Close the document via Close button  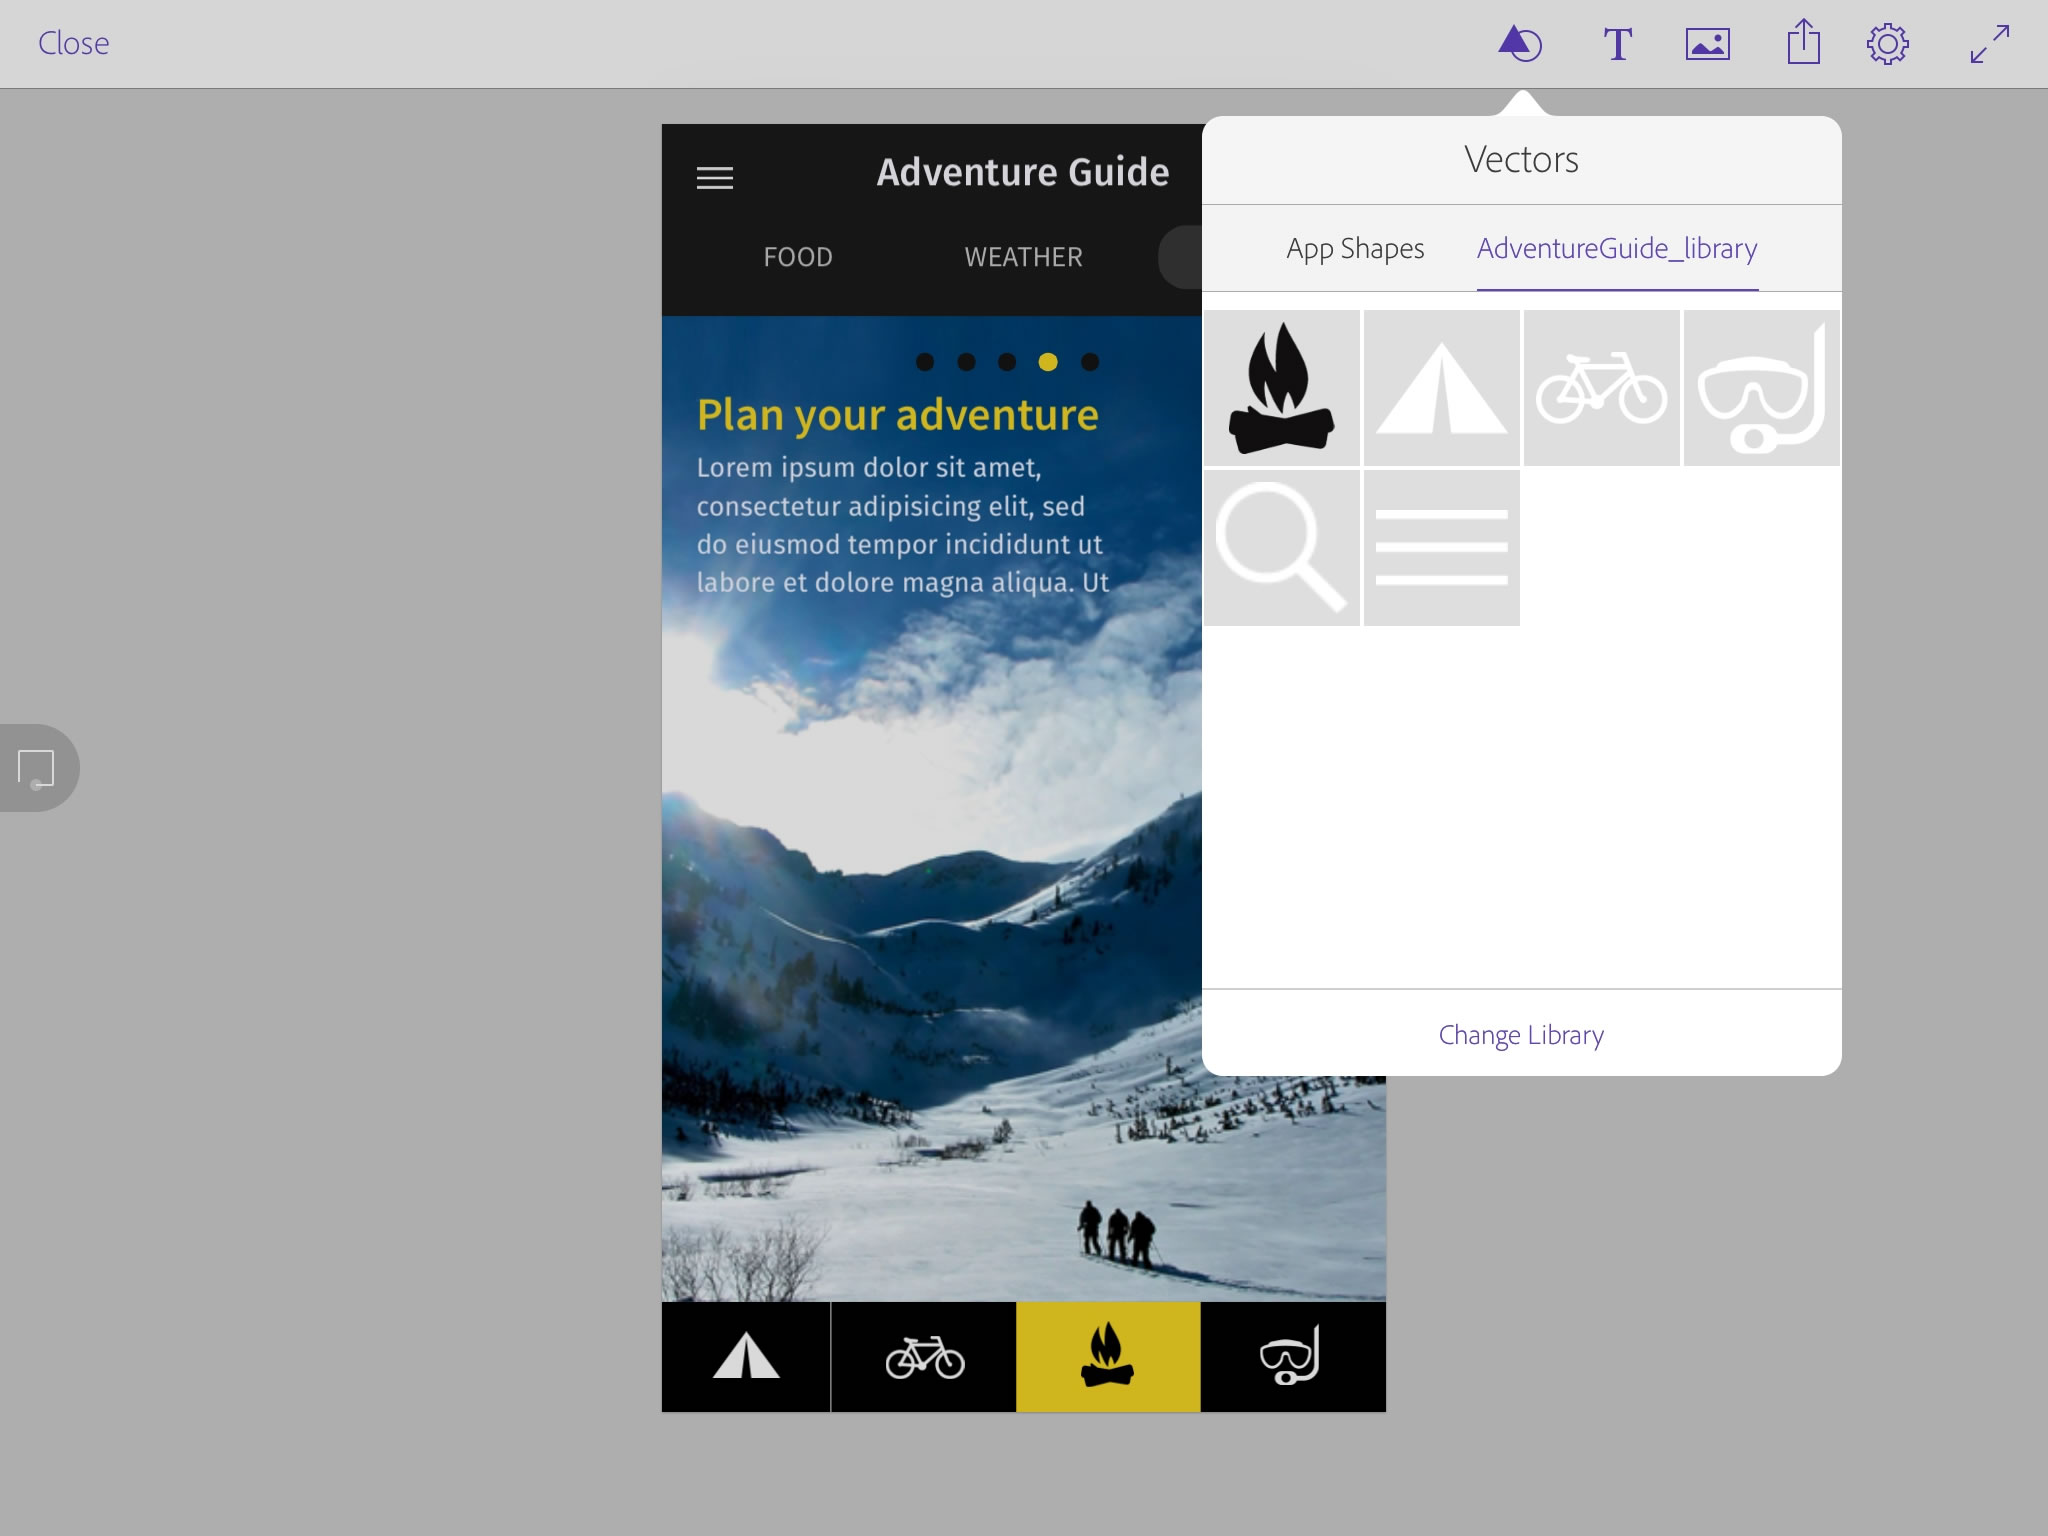click(73, 43)
